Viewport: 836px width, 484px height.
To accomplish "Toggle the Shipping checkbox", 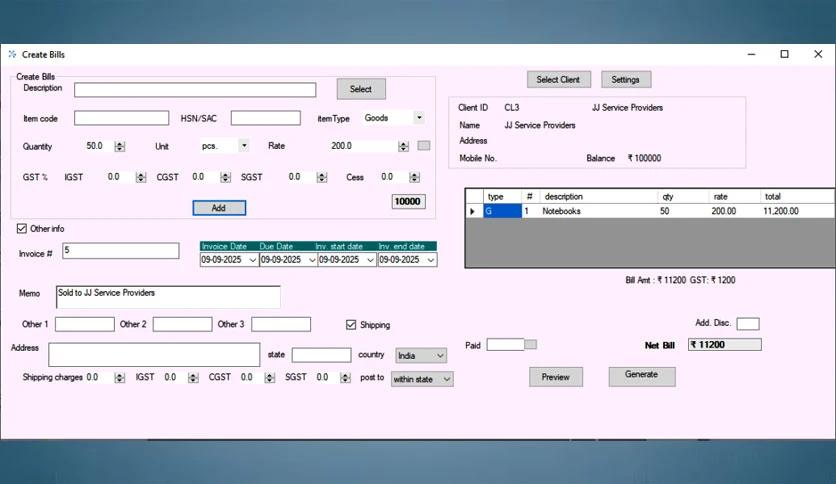I will click(351, 325).
